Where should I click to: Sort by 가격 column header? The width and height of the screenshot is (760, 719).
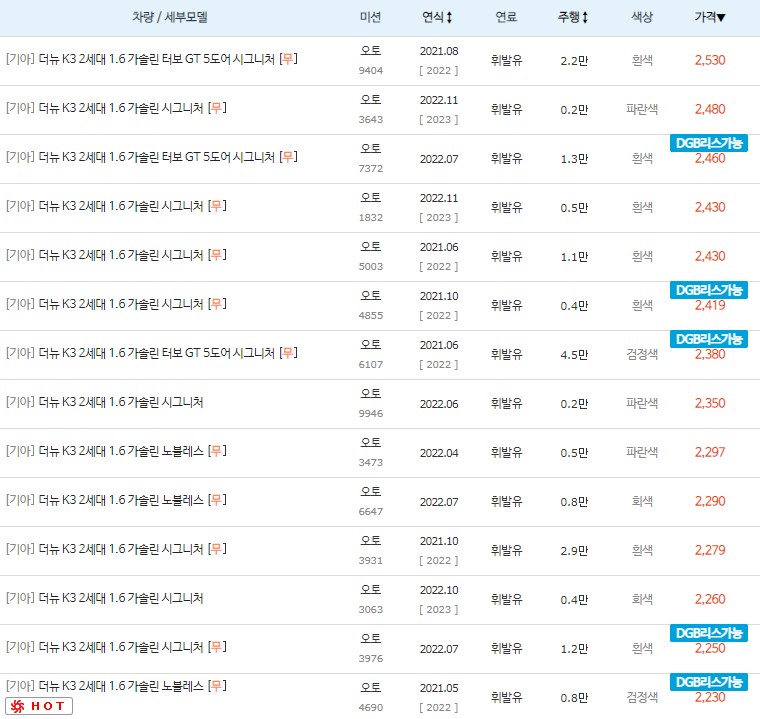pyautogui.click(x=710, y=17)
